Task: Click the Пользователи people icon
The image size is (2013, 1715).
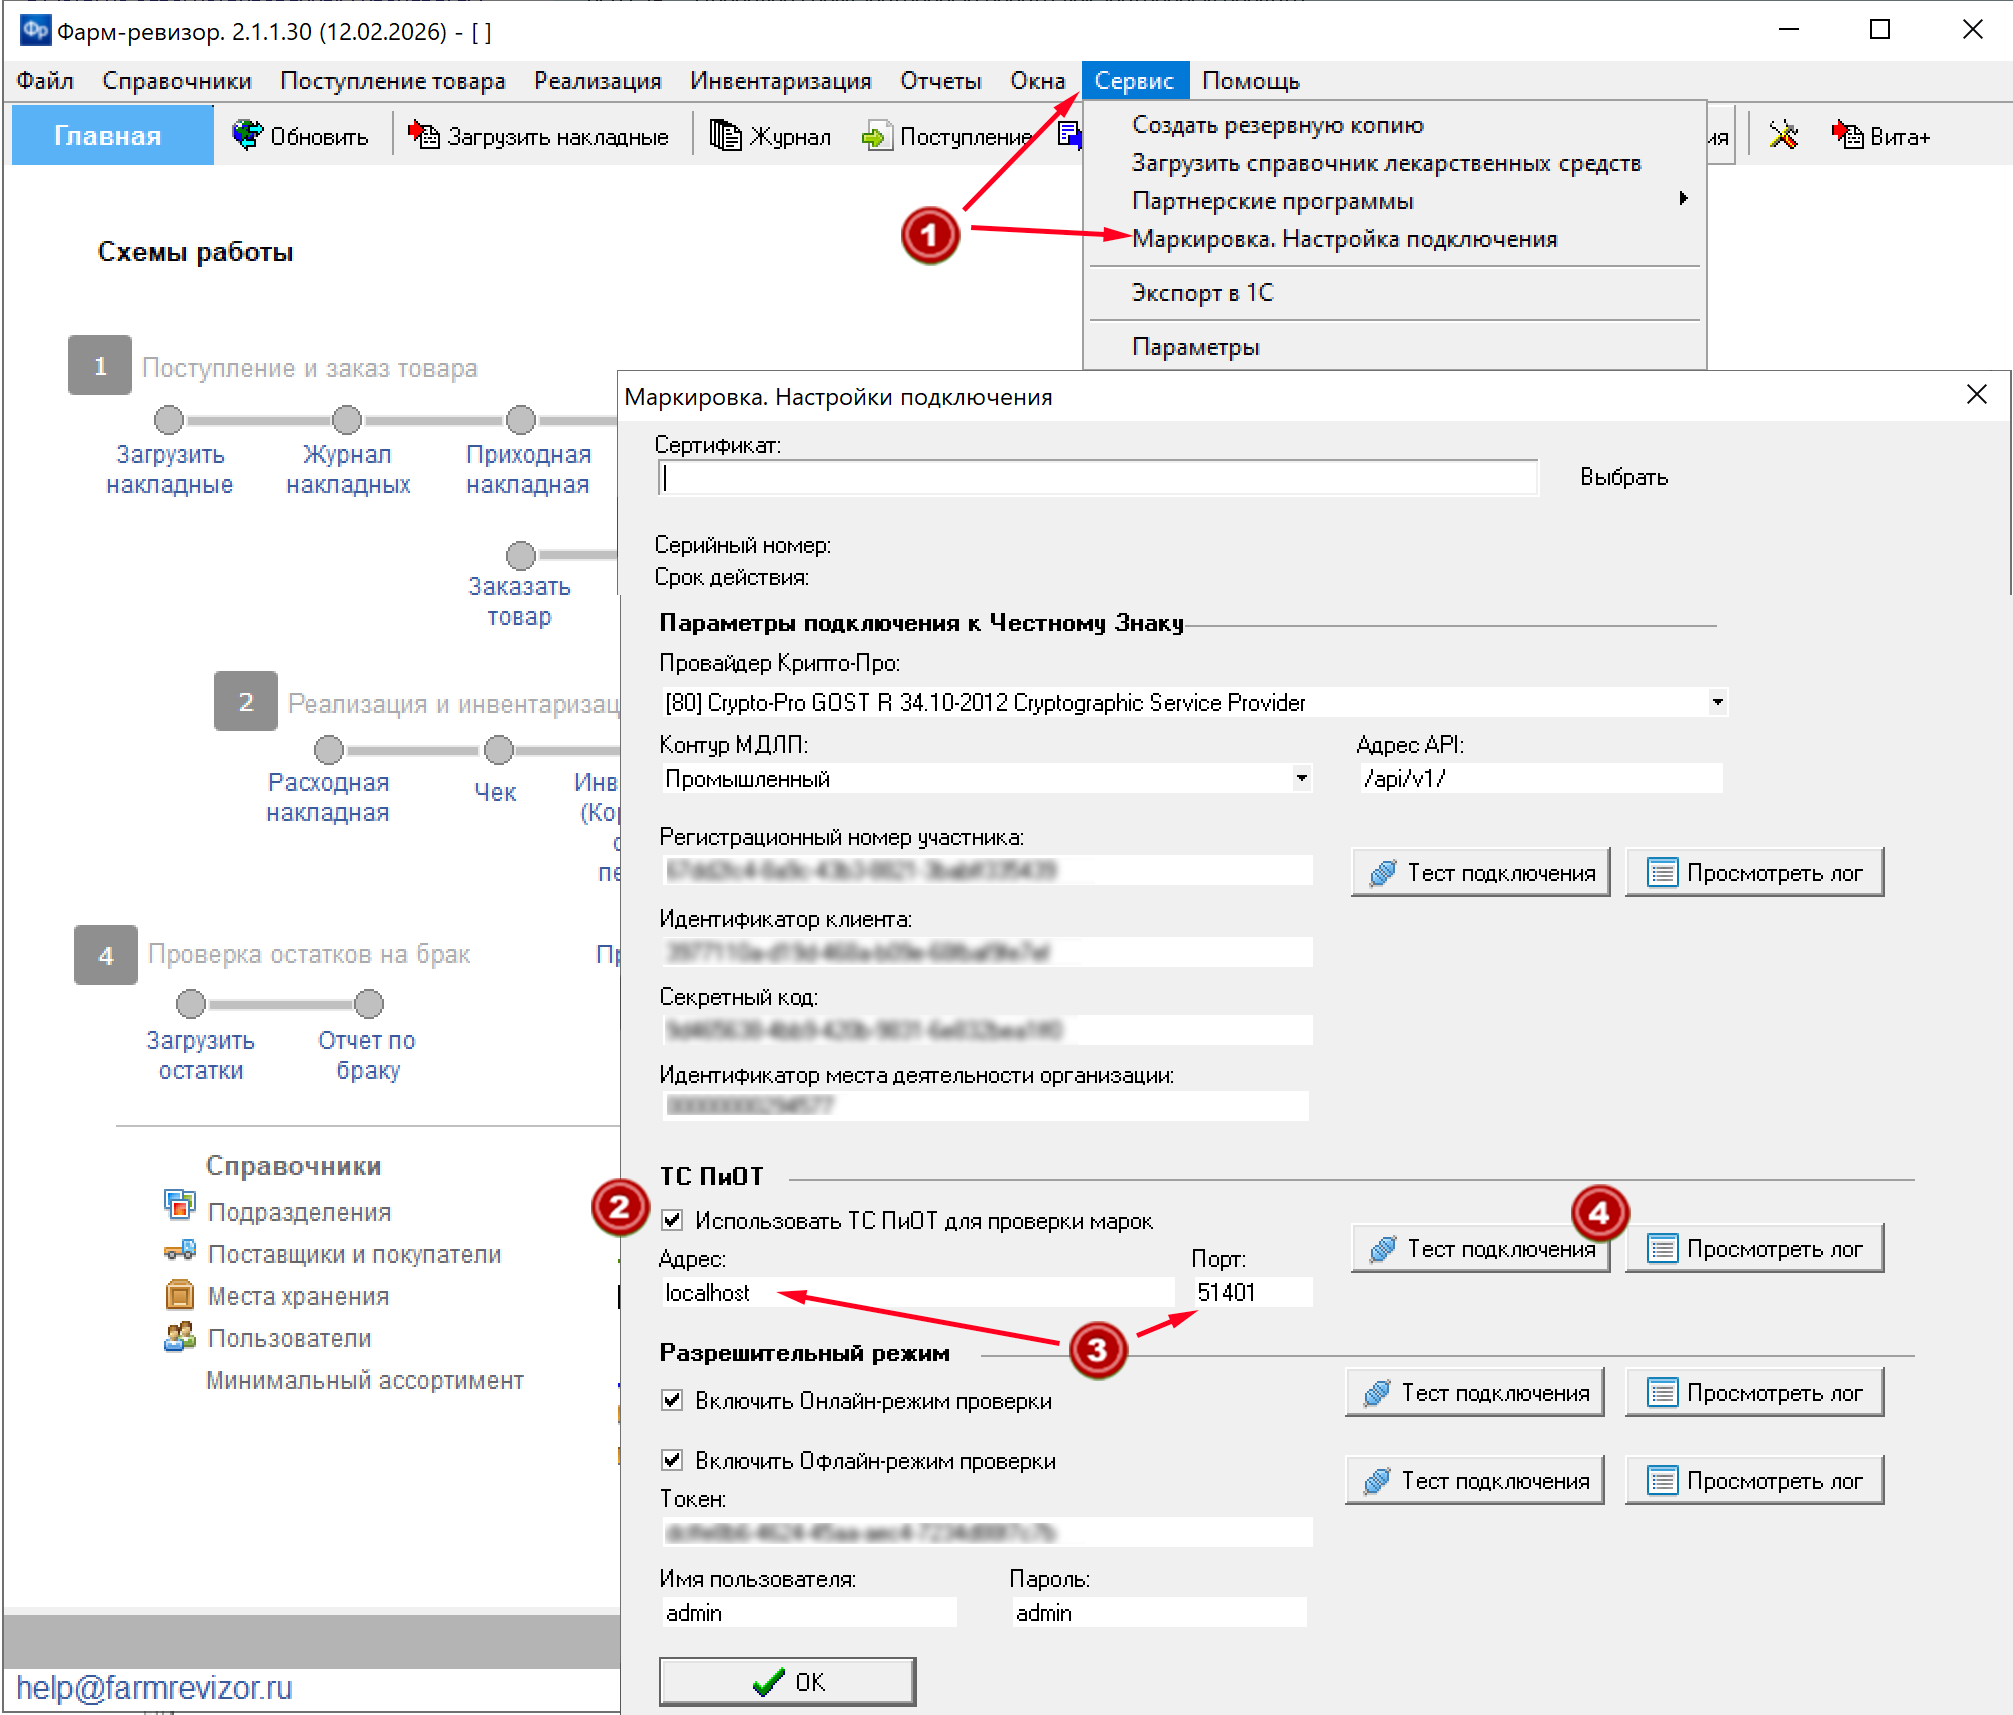Action: point(180,1337)
